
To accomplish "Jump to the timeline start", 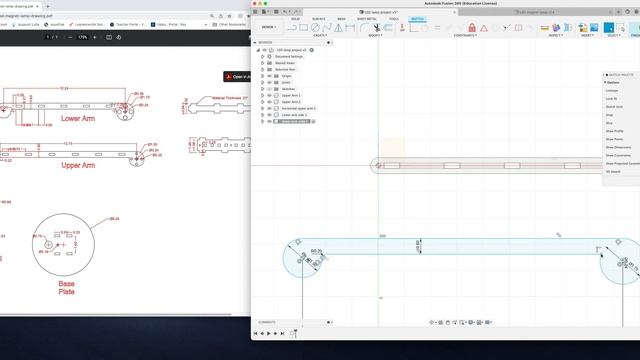I will point(256,333).
